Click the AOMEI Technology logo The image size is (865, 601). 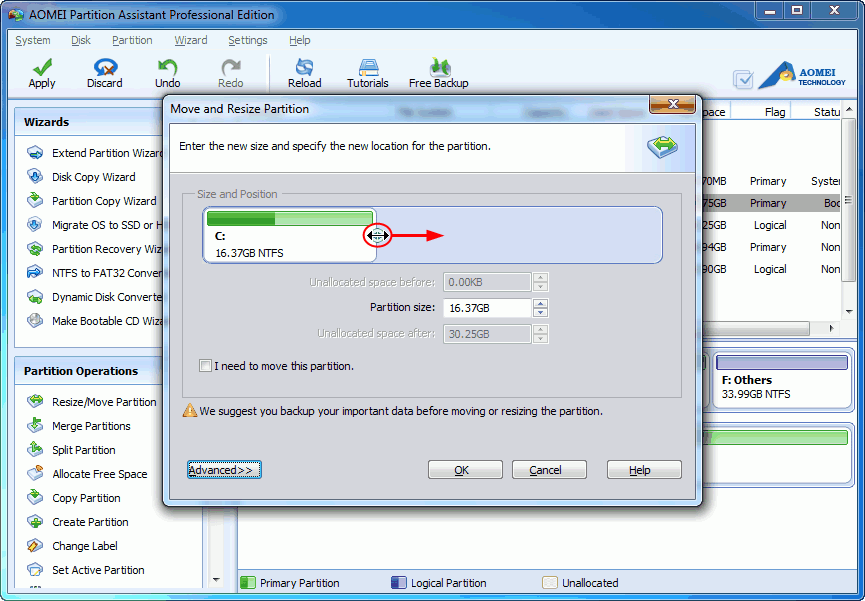802,76
